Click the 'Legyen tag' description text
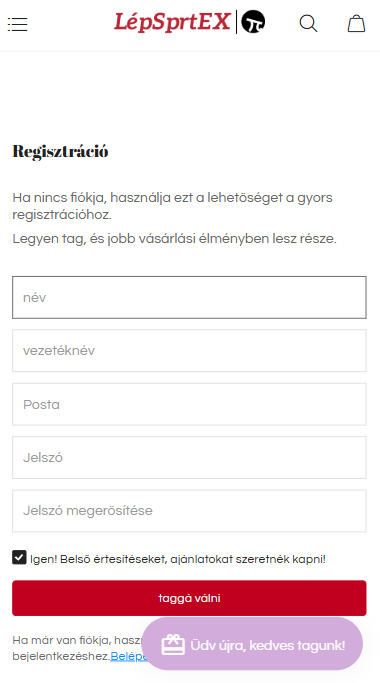 pos(174,239)
